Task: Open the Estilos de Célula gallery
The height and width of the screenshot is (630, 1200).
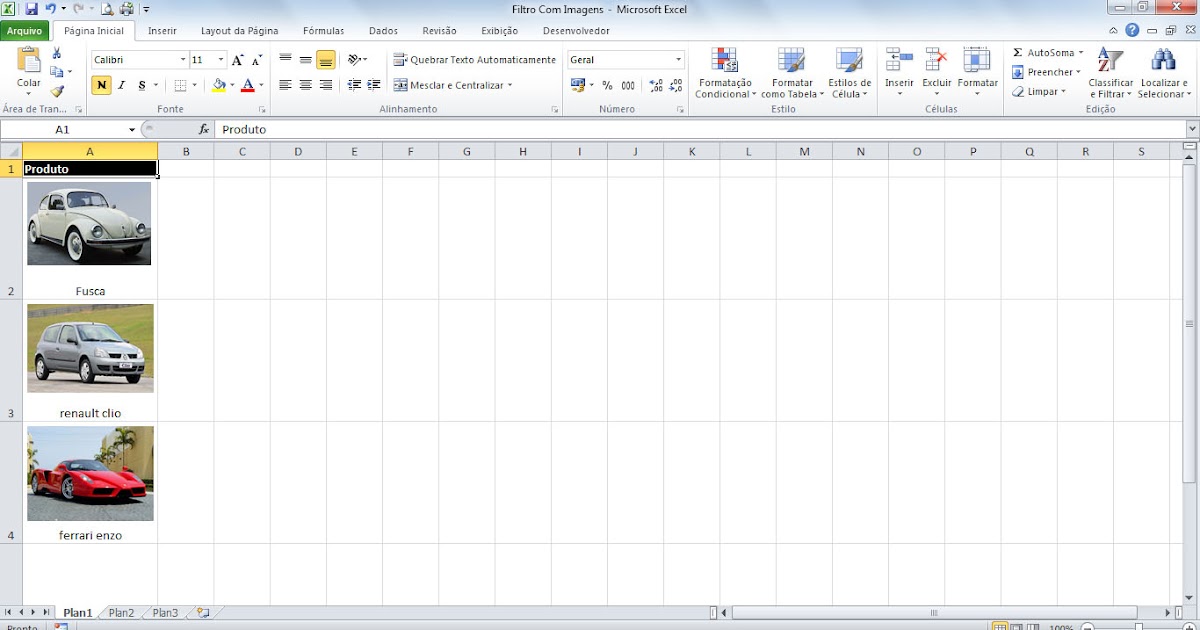Action: [x=850, y=72]
